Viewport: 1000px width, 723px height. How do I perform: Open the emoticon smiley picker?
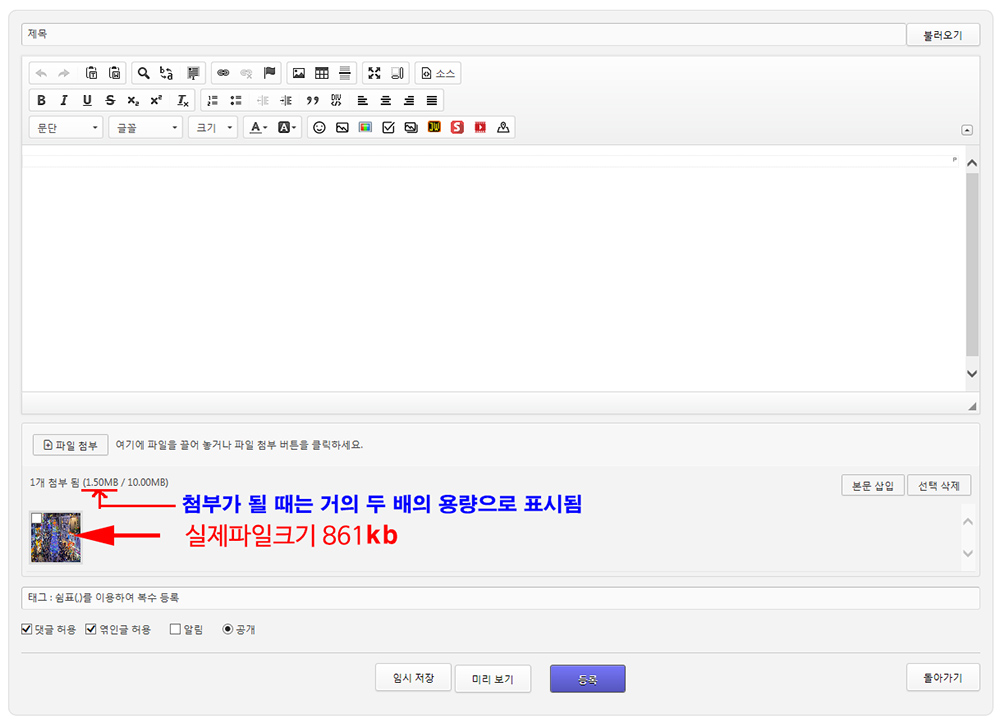click(319, 127)
